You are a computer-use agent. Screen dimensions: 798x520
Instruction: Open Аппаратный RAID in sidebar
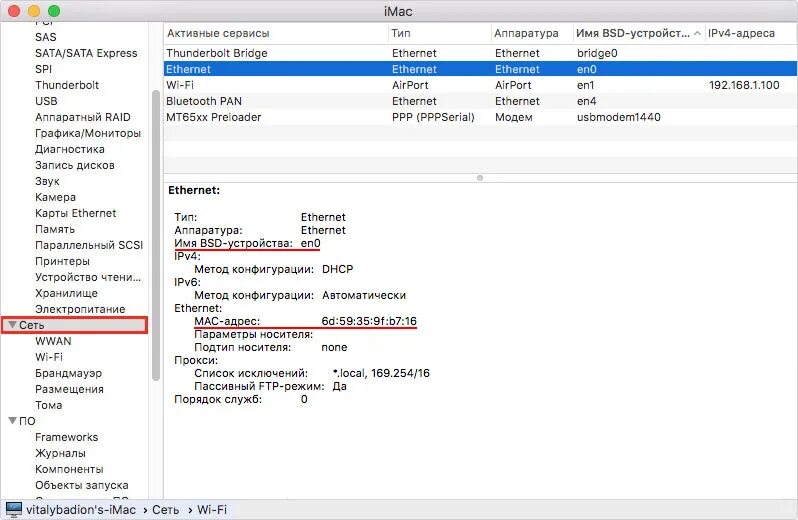(x=82, y=117)
